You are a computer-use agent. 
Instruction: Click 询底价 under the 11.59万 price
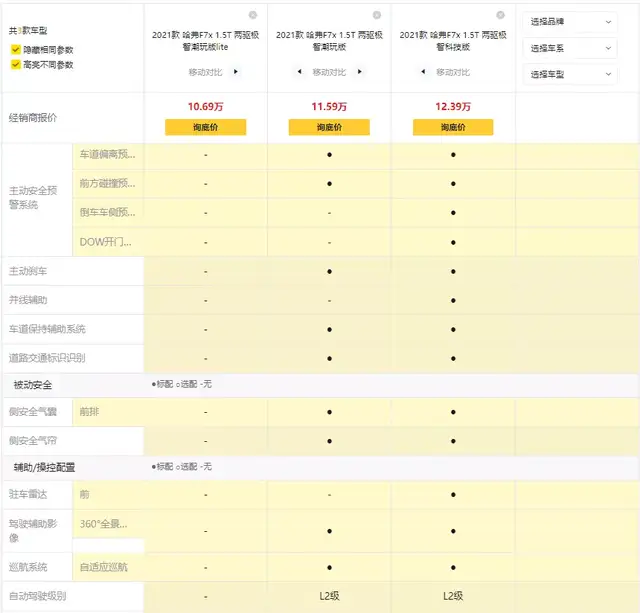click(x=329, y=127)
